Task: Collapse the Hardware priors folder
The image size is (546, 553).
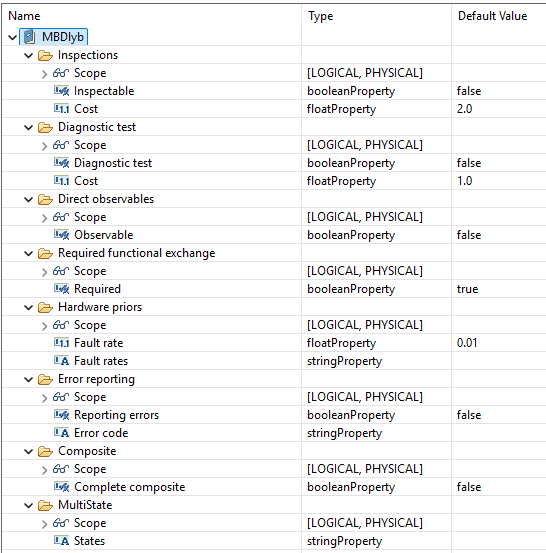Action: (29, 307)
